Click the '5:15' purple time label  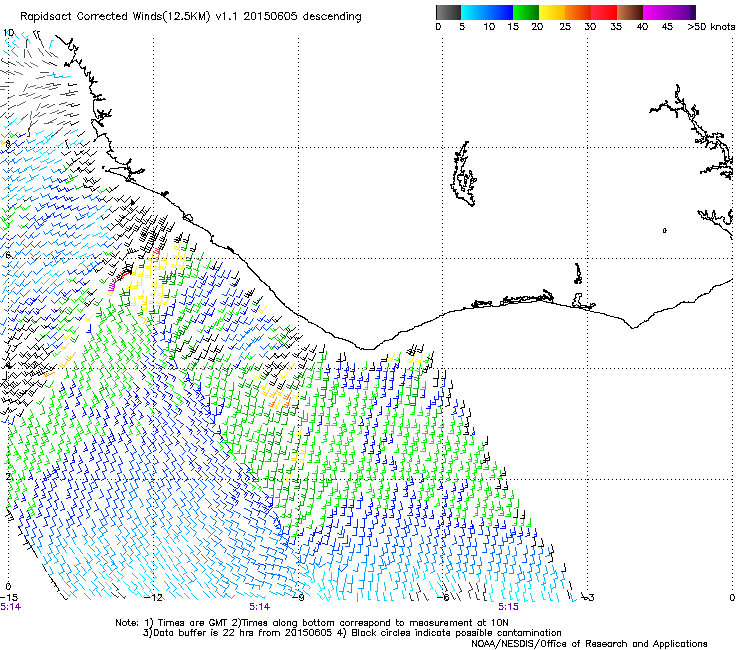point(508,607)
